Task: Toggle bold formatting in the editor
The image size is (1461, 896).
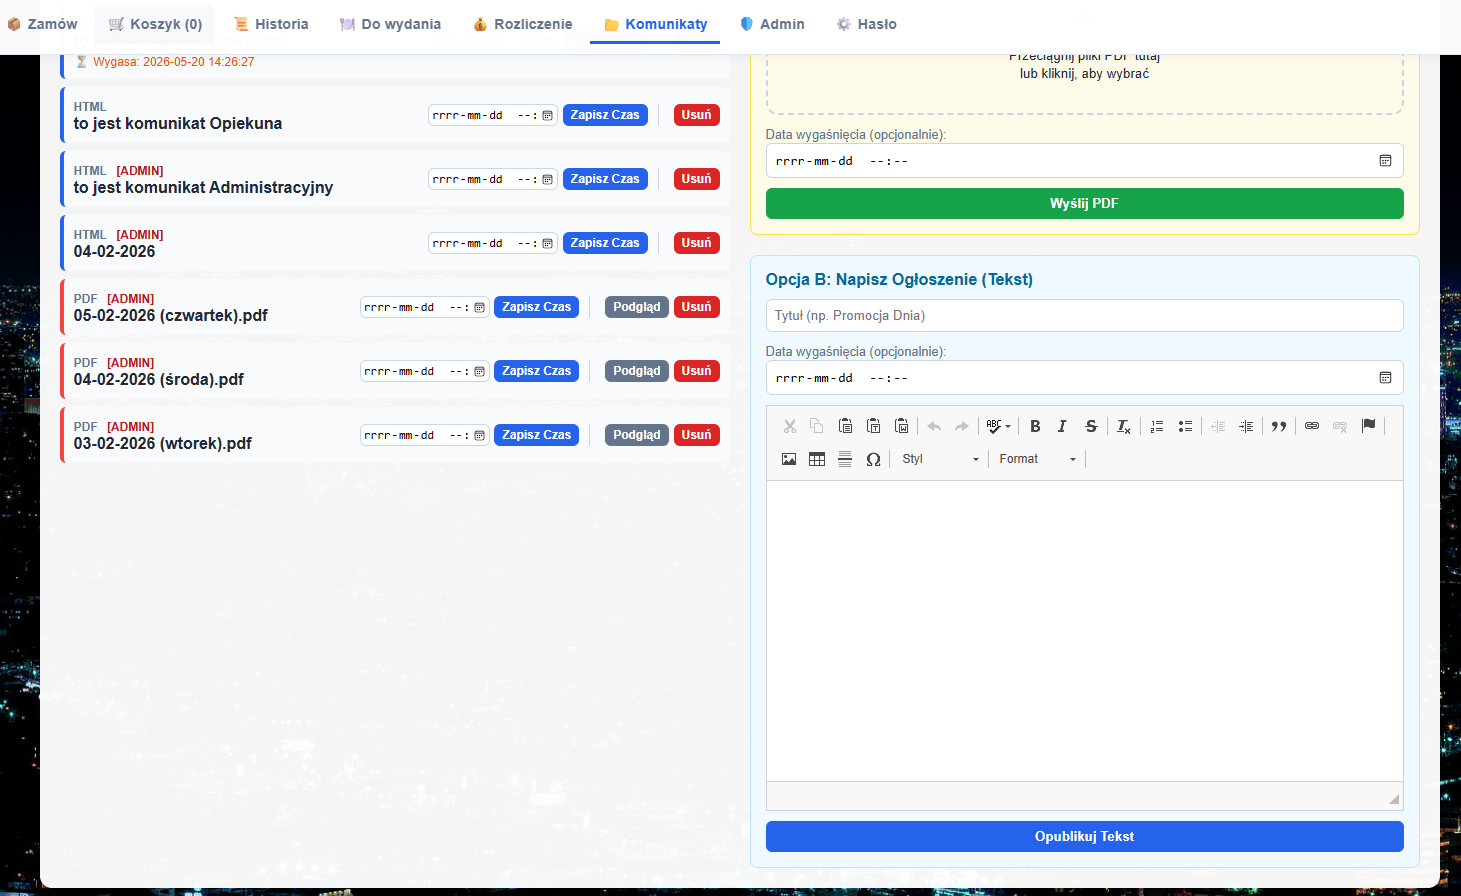Action: click(x=1035, y=426)
